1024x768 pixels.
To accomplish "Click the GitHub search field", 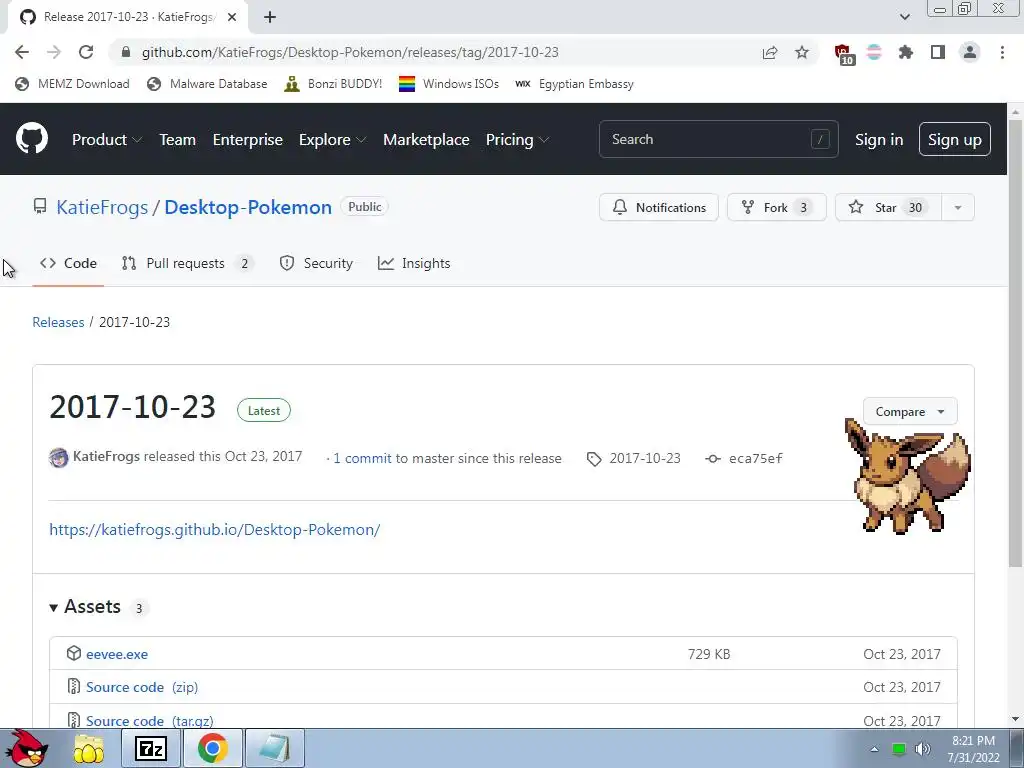I will point(718,139).
